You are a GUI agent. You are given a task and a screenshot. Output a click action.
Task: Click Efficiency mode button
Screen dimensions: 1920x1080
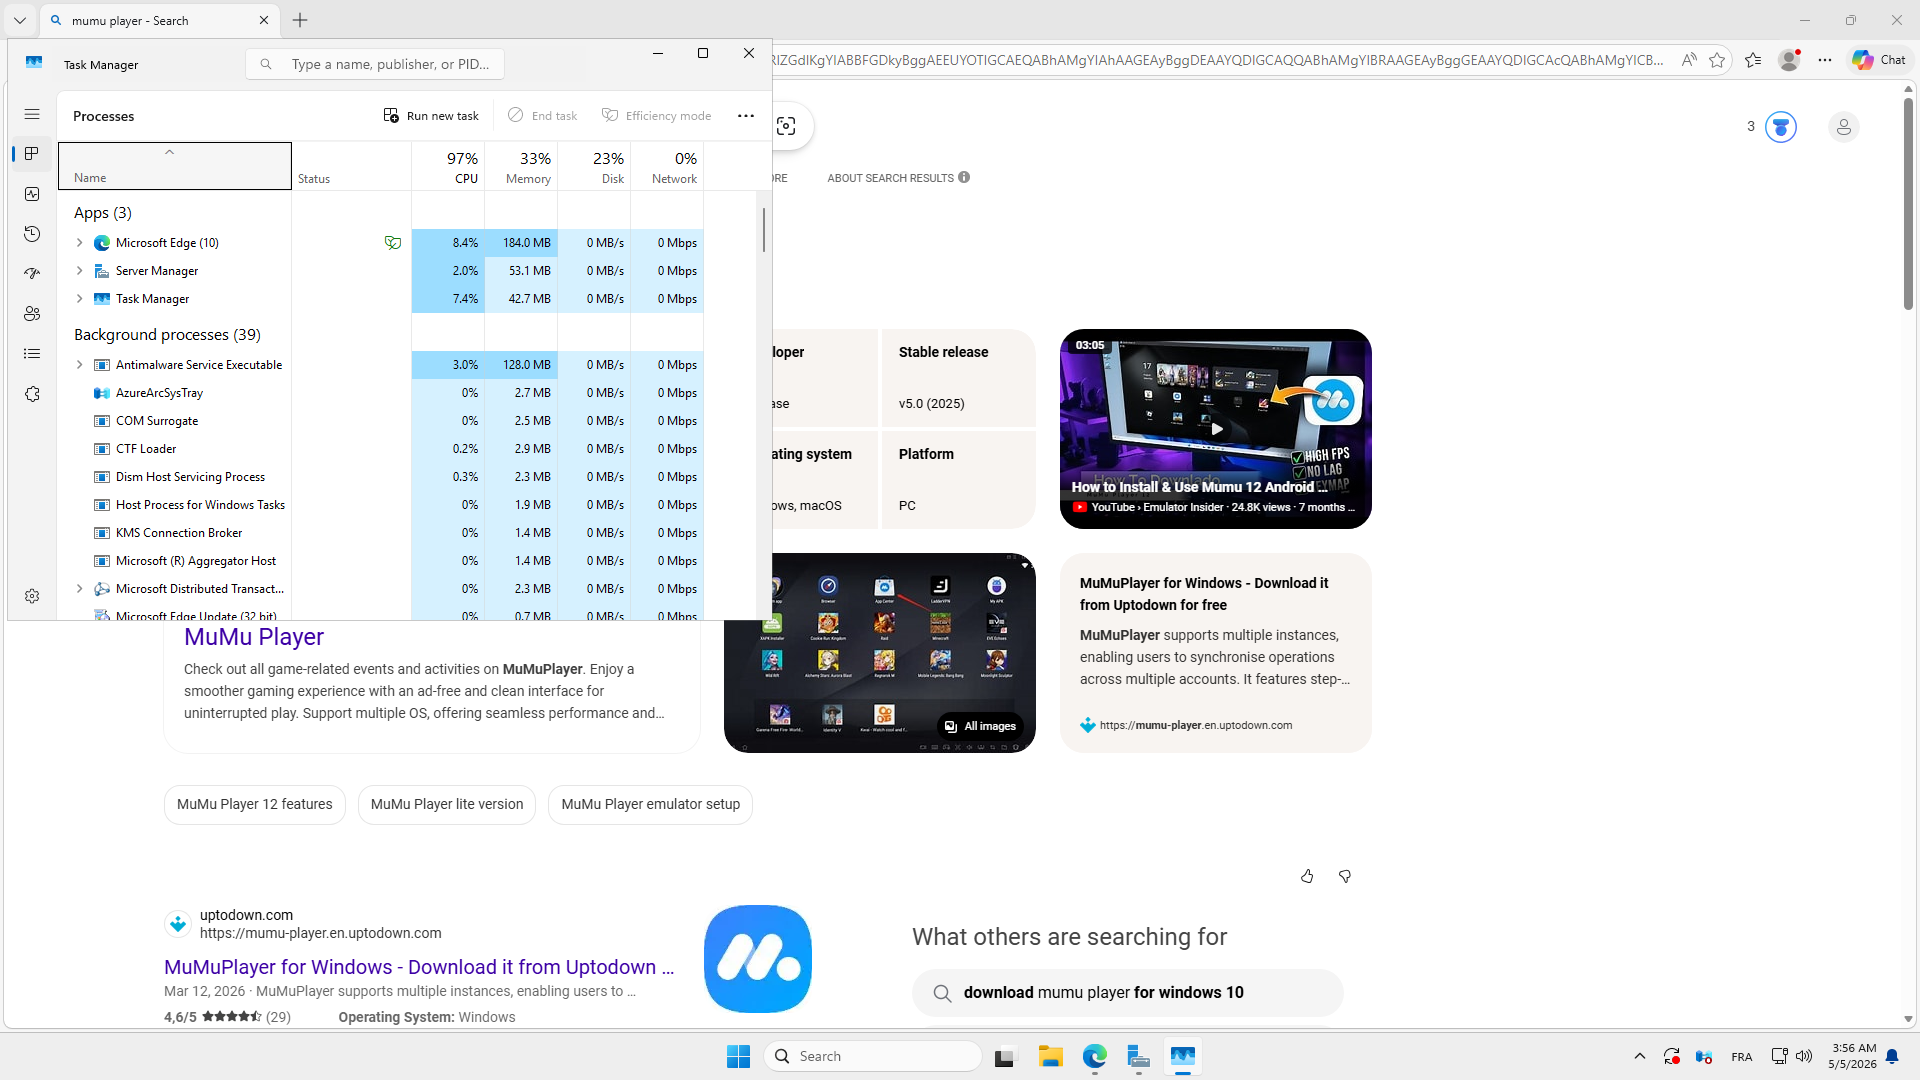656,116
